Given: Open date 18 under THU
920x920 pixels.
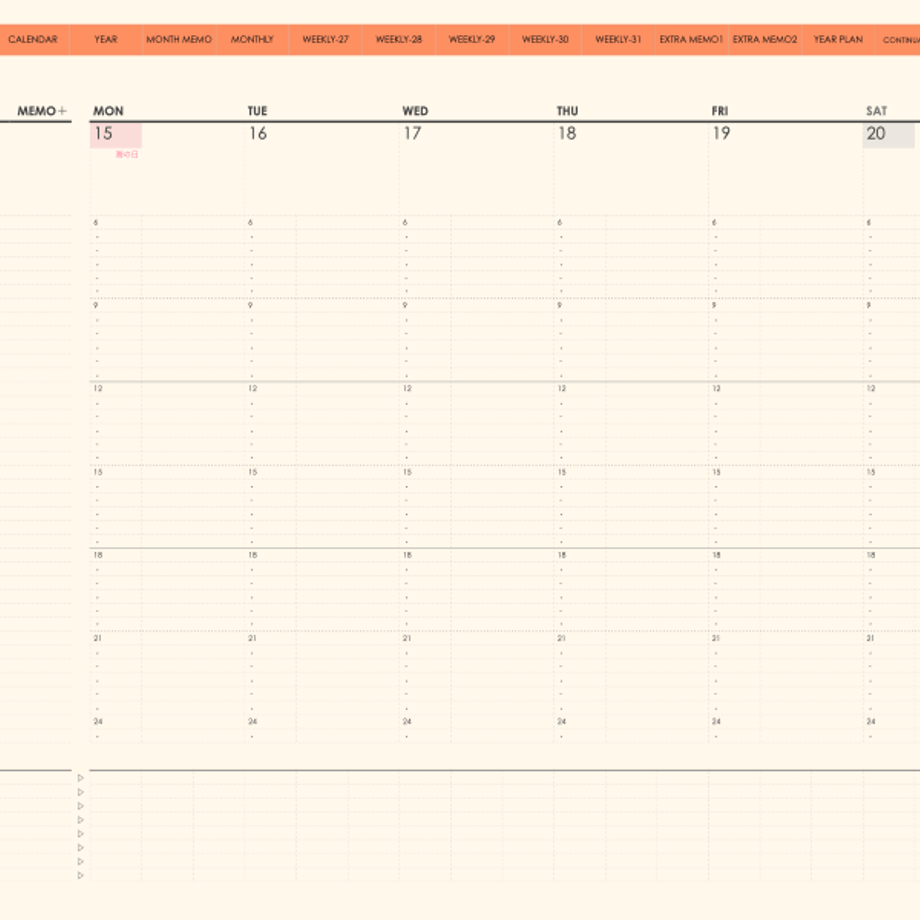Looking at the screenshot, I should click(567, 134).
